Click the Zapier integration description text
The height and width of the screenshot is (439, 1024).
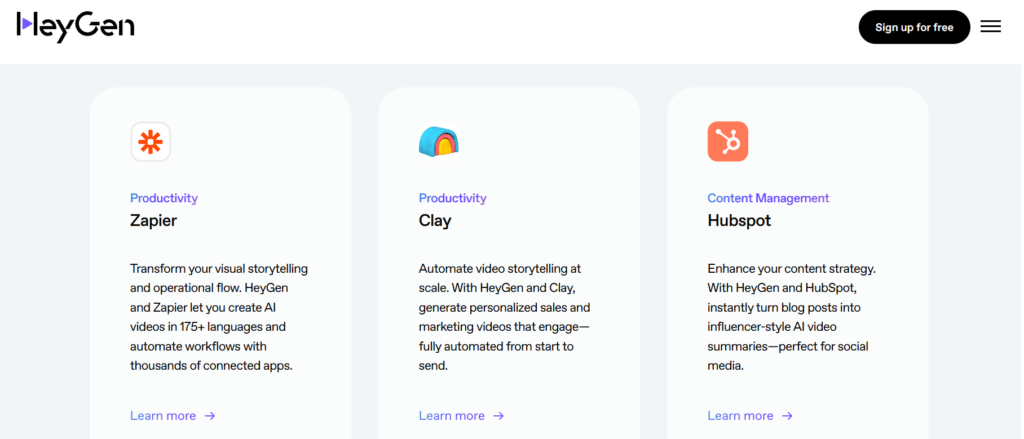pyautogui.click(x=219, y=317)
